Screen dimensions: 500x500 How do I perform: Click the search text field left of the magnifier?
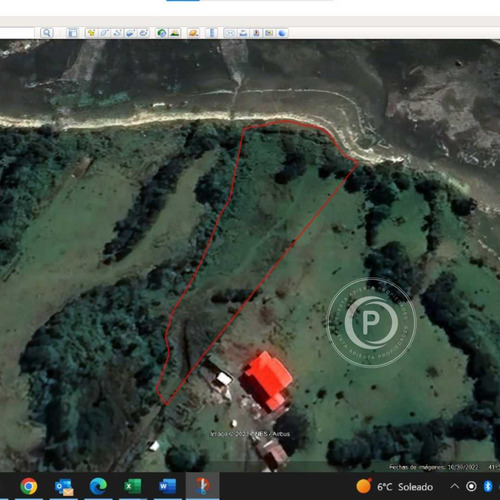pyautogui.click(x=17, y=33)
